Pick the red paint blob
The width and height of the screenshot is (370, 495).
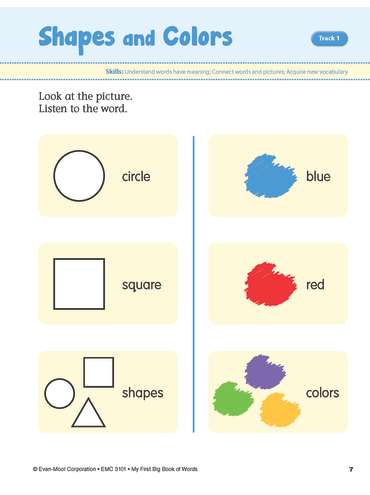click(270, 284)
